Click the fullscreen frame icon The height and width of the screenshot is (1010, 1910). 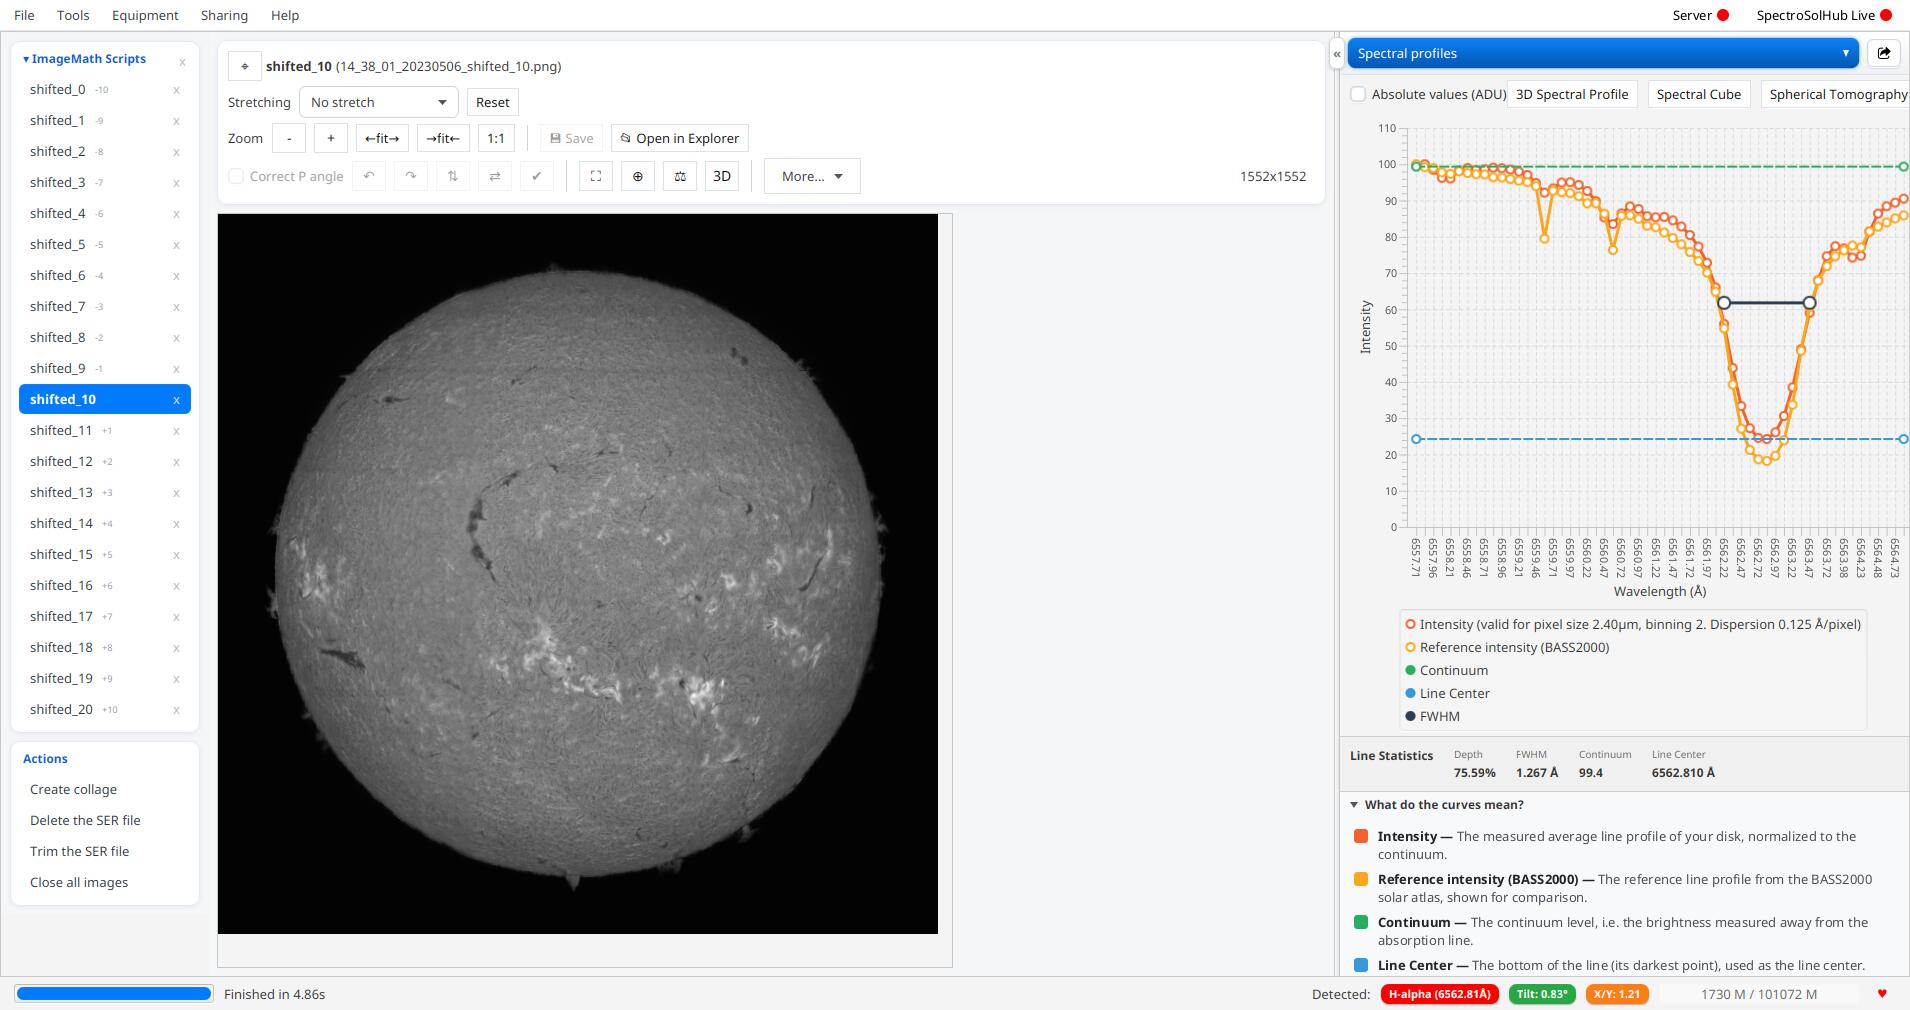(596, 176)
